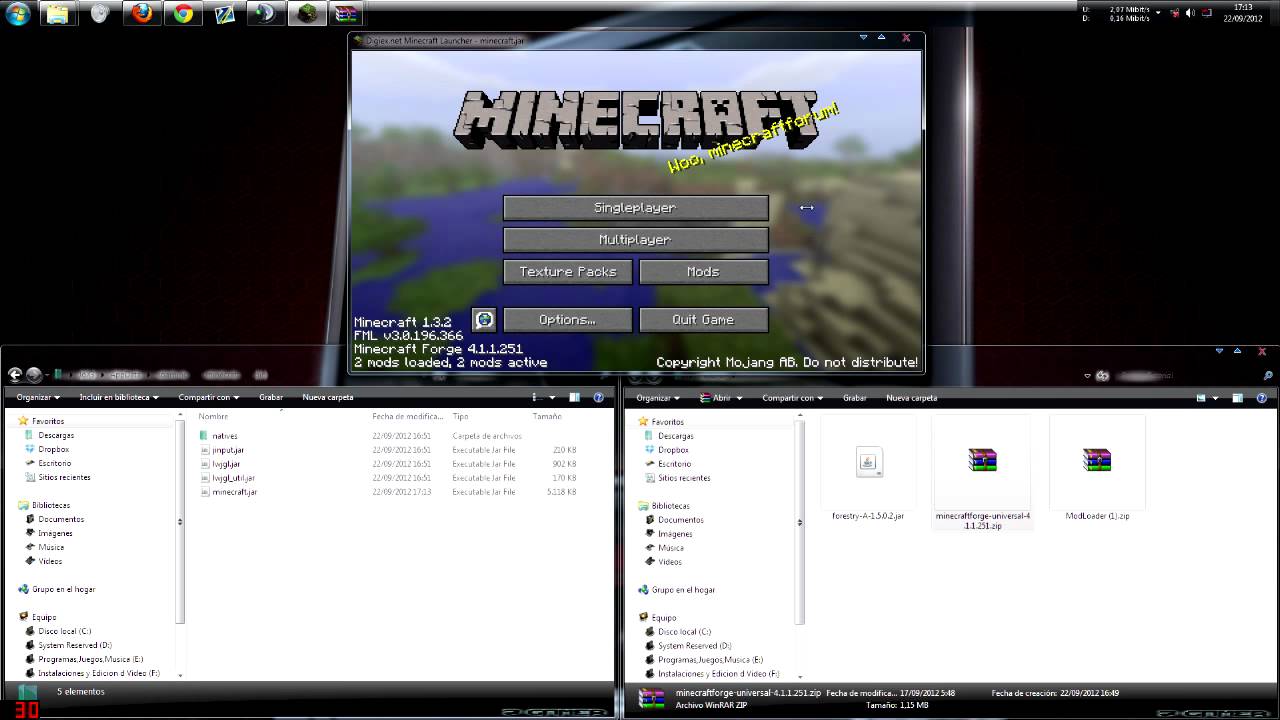Start Singleplayer in Minecraft menu
Viewport: 1280px width, 720px height.
click(x=636, y=208)
